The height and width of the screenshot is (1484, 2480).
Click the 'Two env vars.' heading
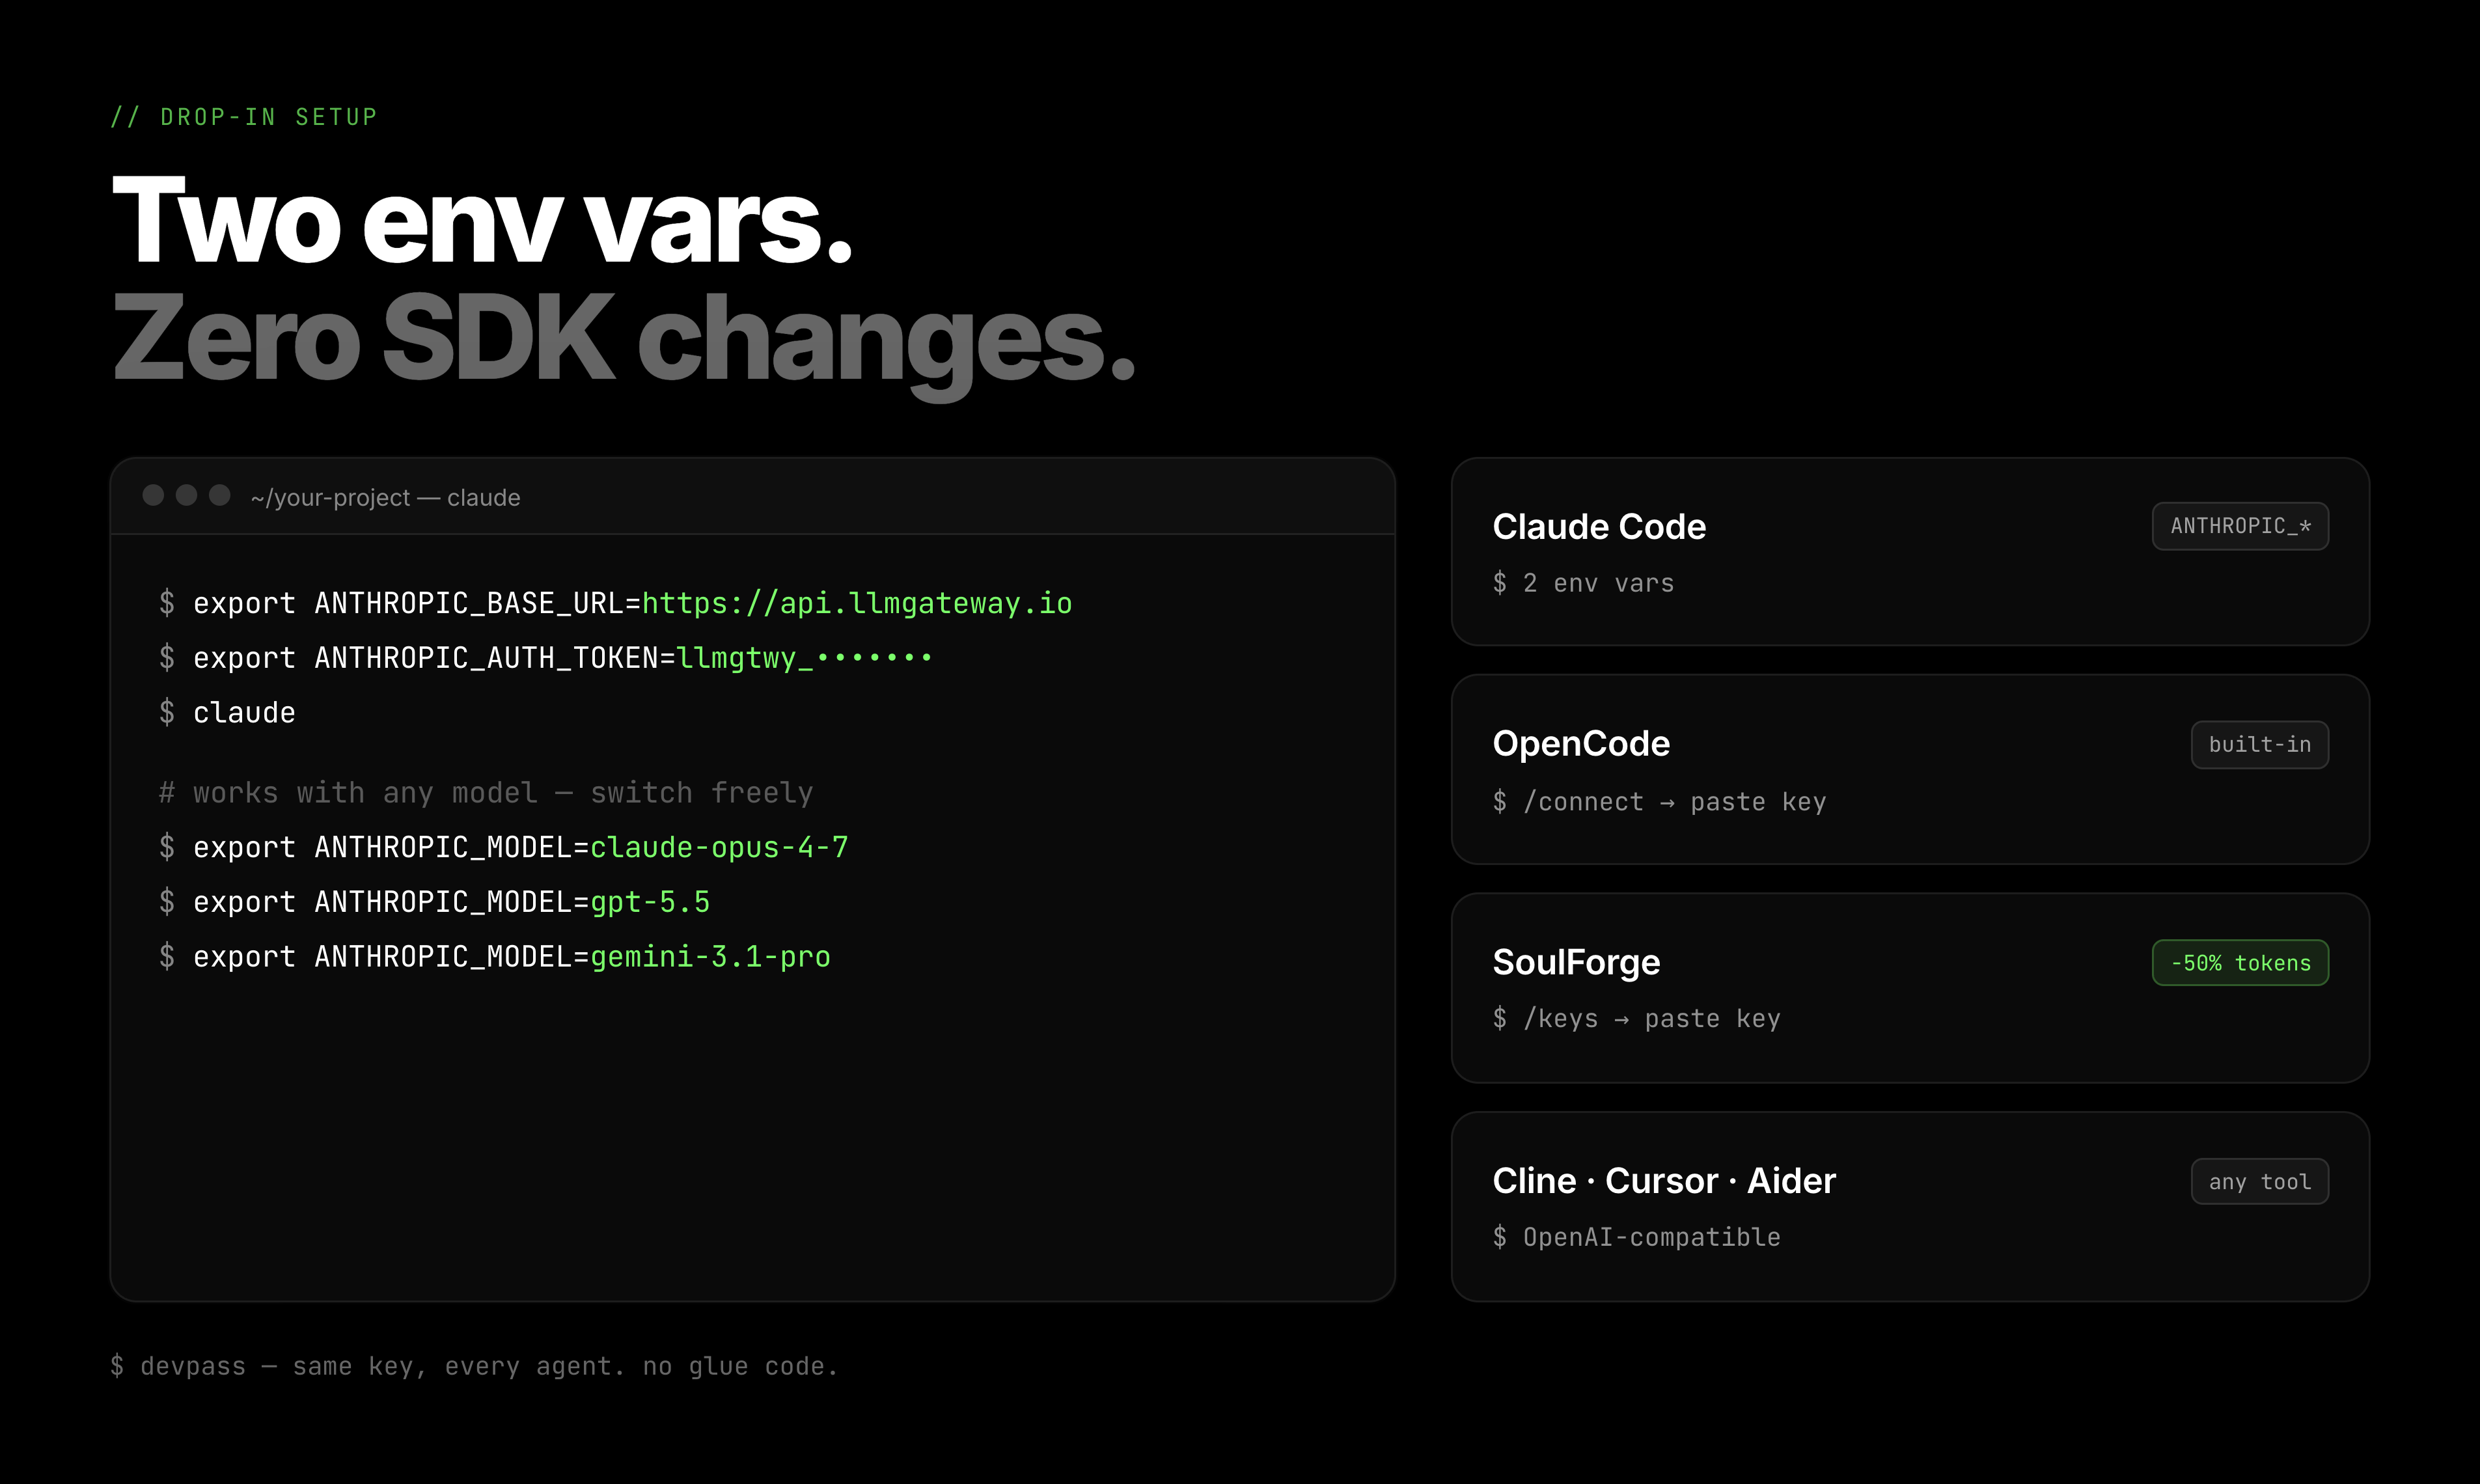pyautogui.click(x=482, y=220)
